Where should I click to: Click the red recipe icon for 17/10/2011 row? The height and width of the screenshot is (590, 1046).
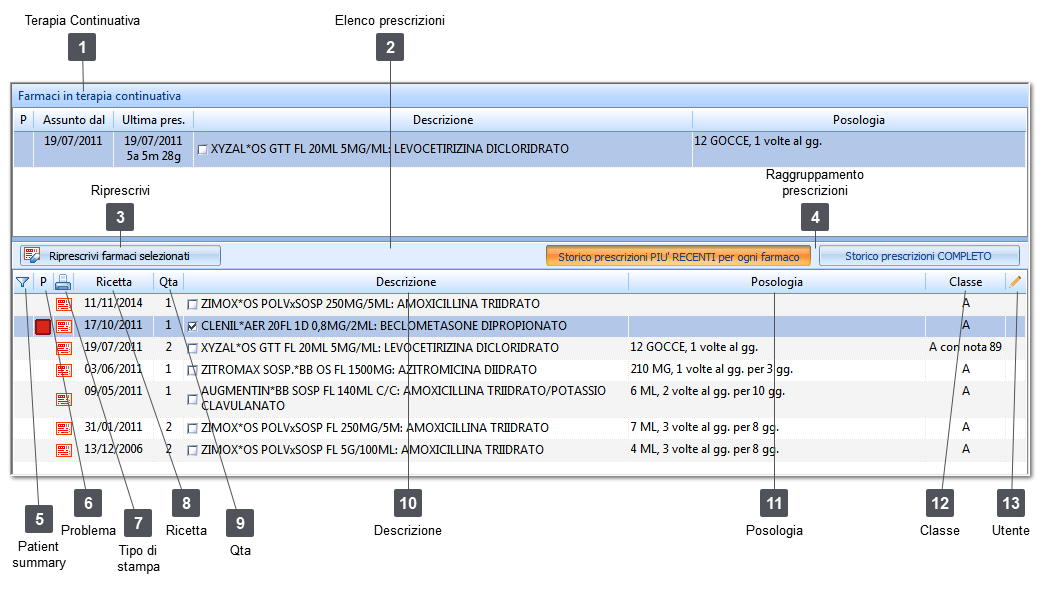(64, 326)
